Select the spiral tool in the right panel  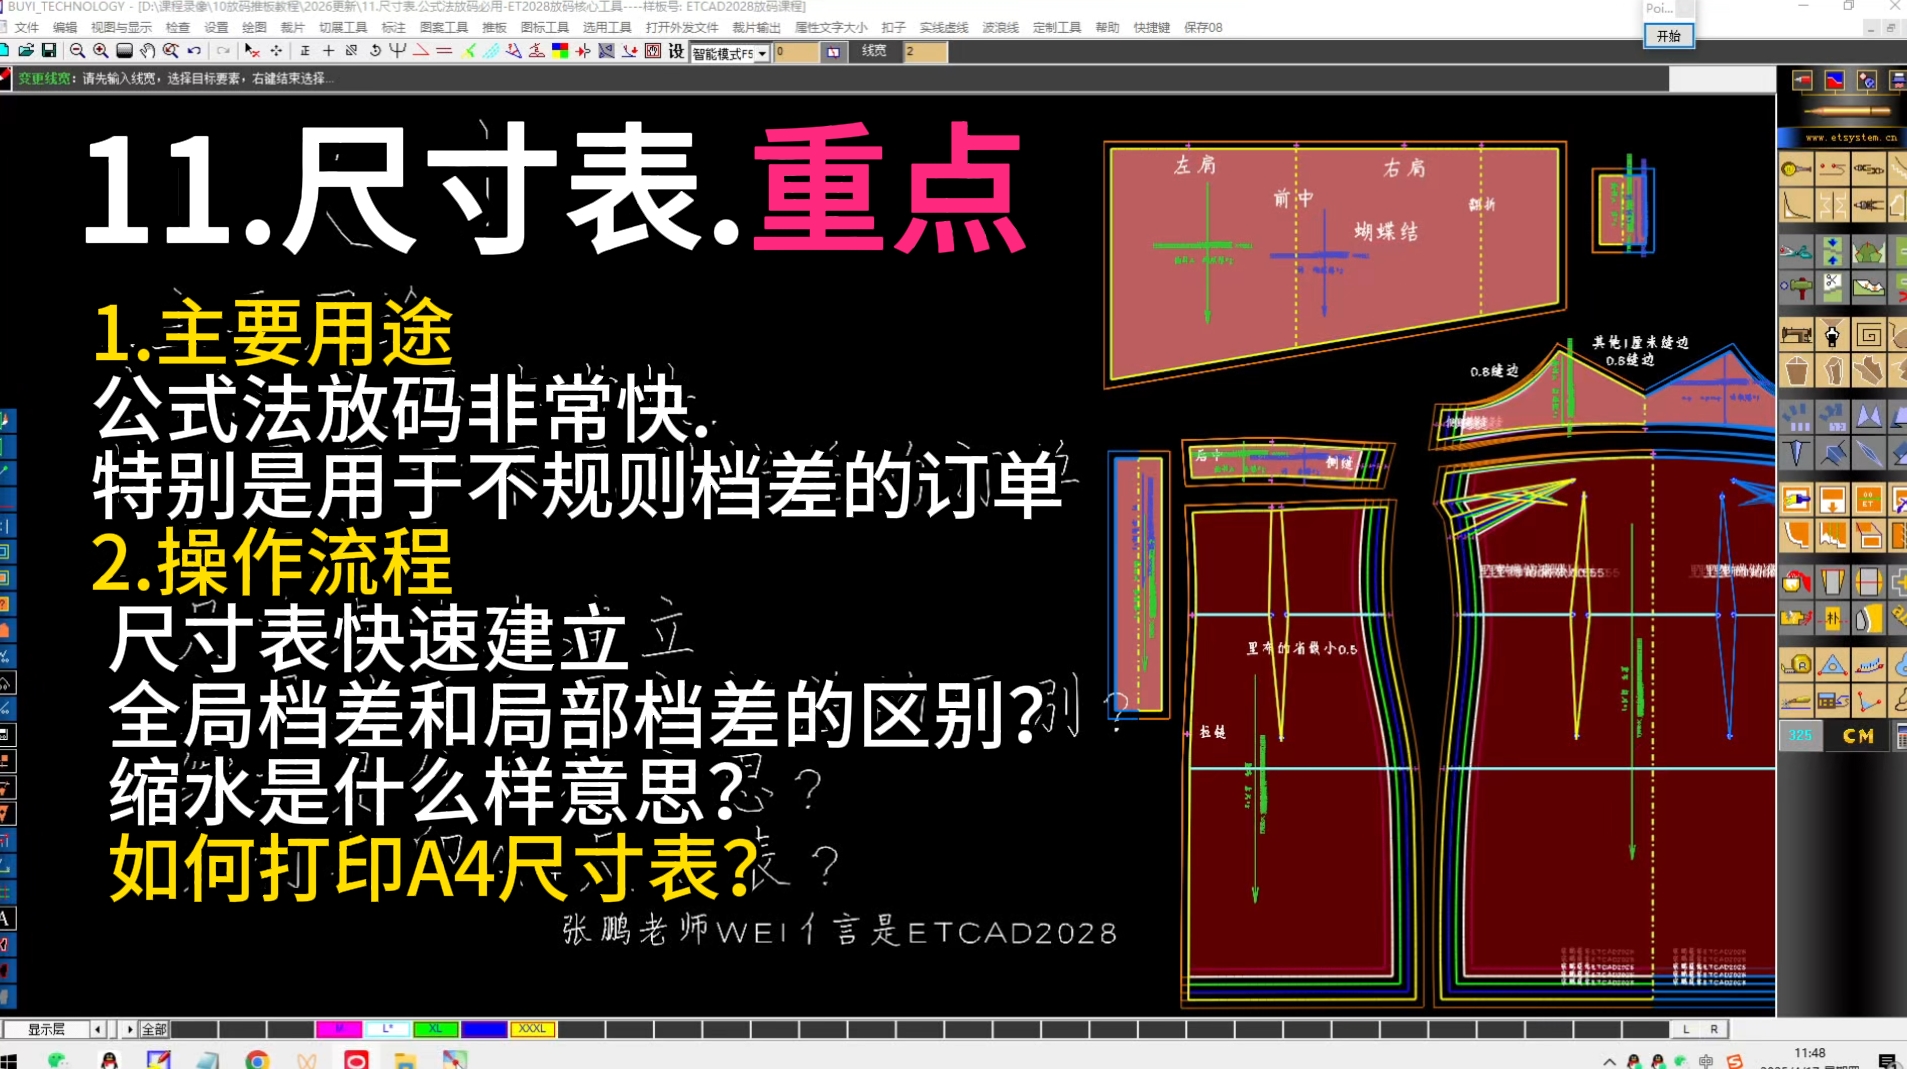(x=1868, y=333)
